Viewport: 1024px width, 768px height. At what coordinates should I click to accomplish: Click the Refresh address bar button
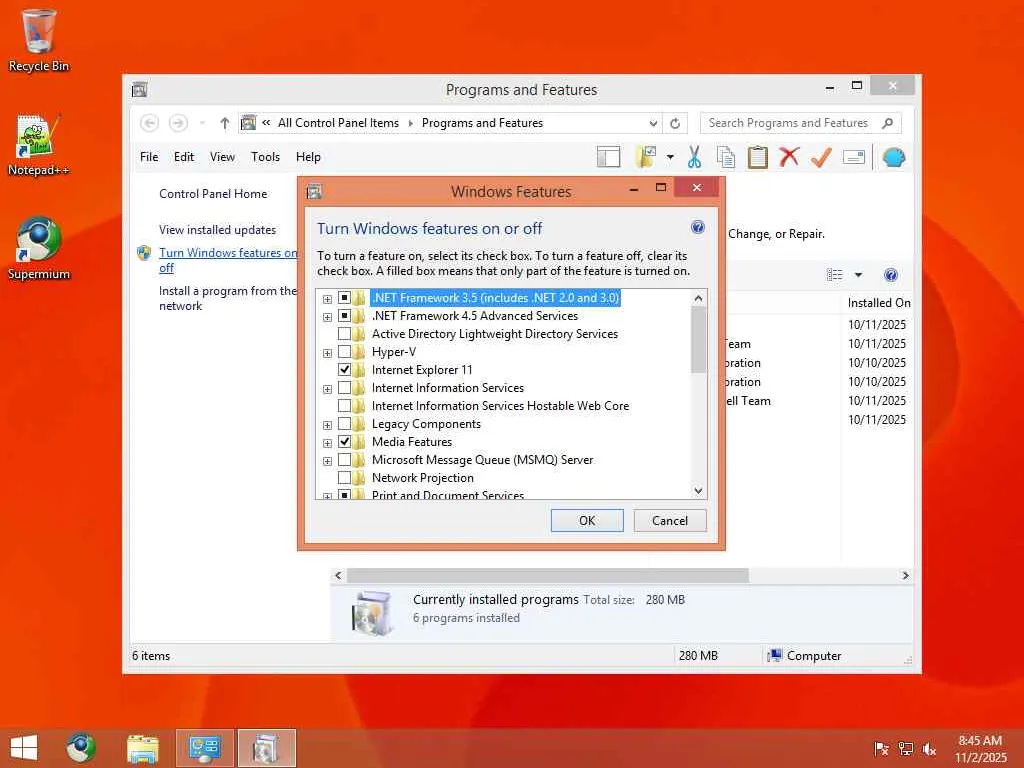tap(675, 123)
